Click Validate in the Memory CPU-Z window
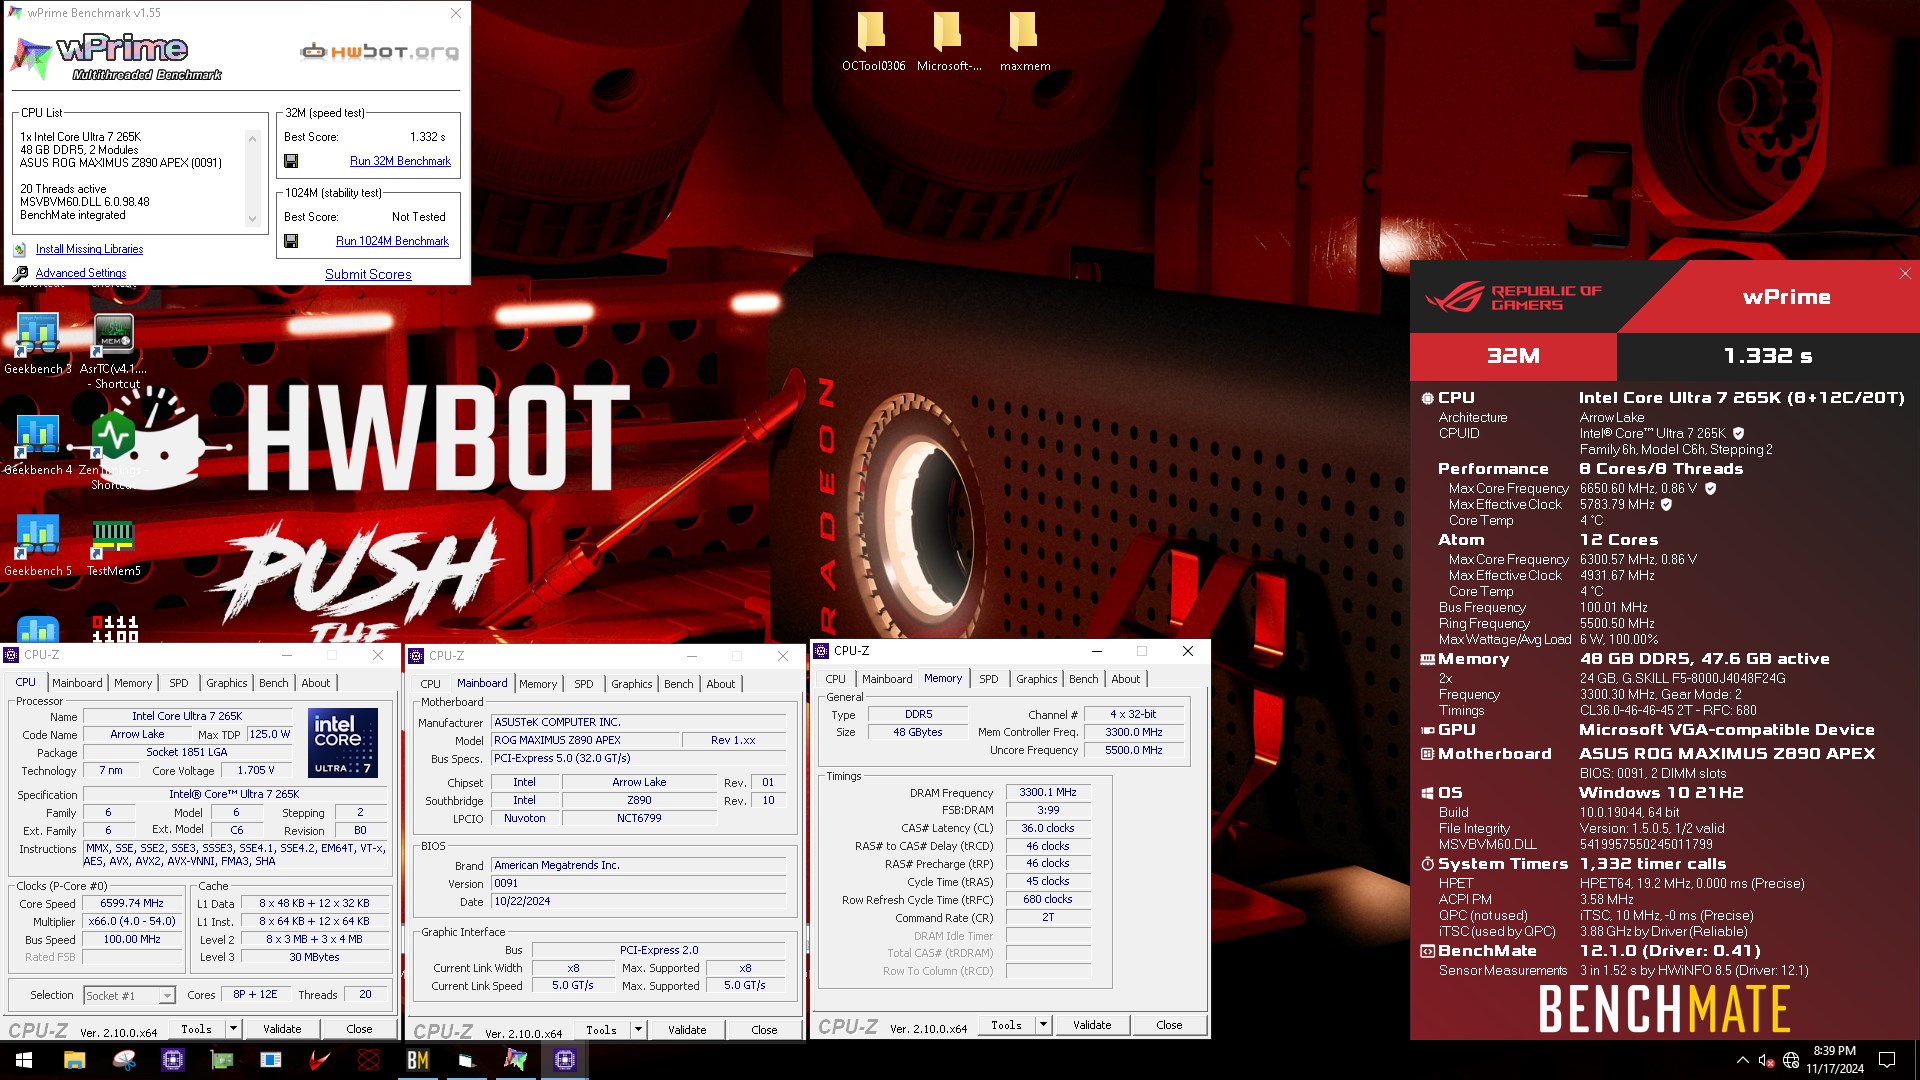1920x1080 pixels. pyautogui.click(x=1092, y=1025)
